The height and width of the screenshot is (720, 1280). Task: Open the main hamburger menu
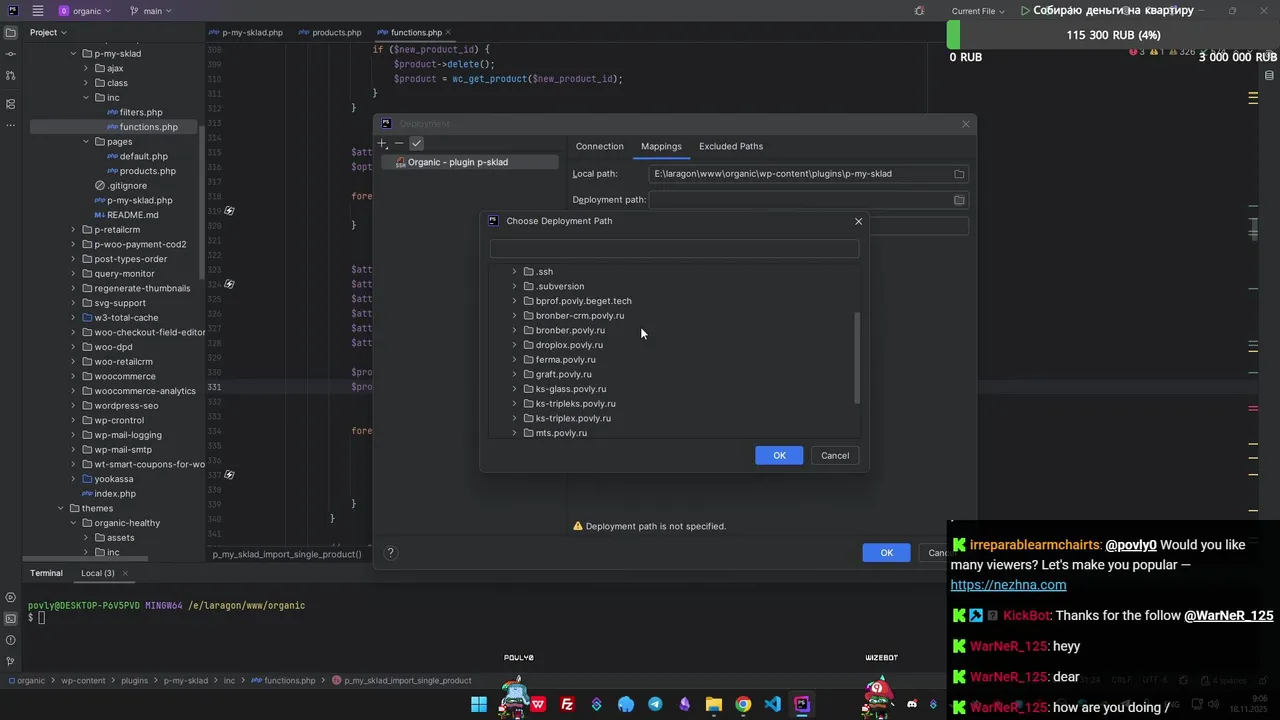pyautogui.click(x=38, y=11)
